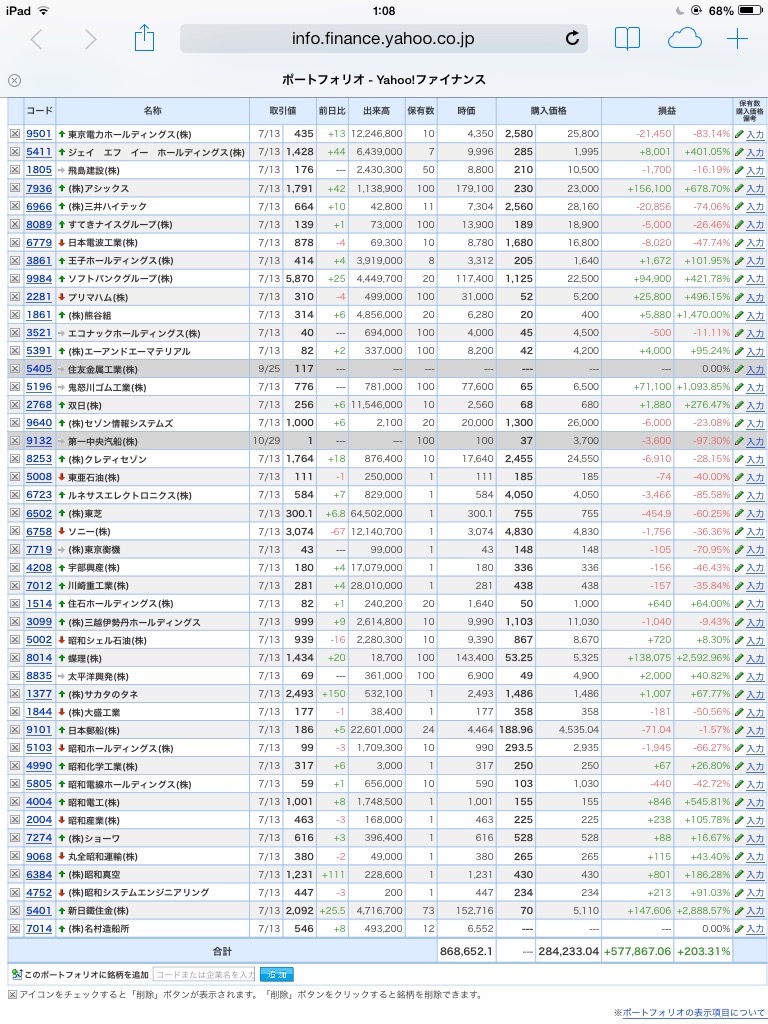Image resolution: width=768 pixels, height=1024 pixels.
Task: Click the pencil edit icon for row 5103
Action: (739, 748)
